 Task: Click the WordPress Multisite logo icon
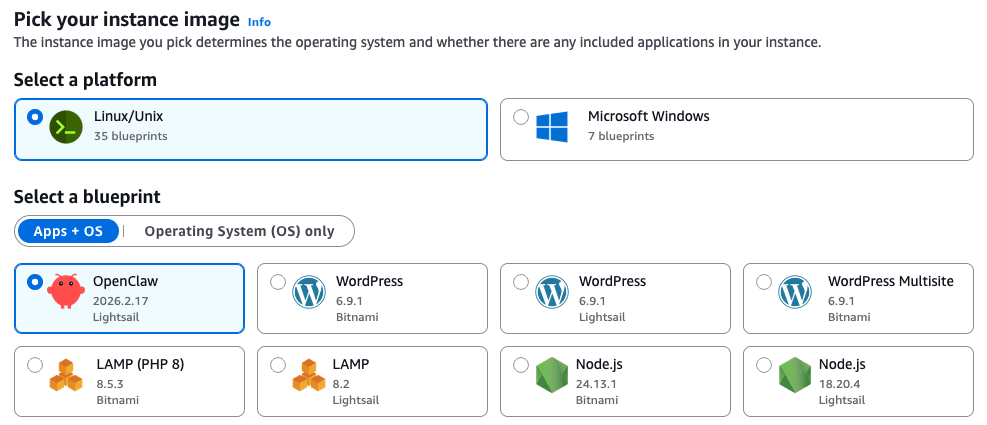tap(795, 292)
